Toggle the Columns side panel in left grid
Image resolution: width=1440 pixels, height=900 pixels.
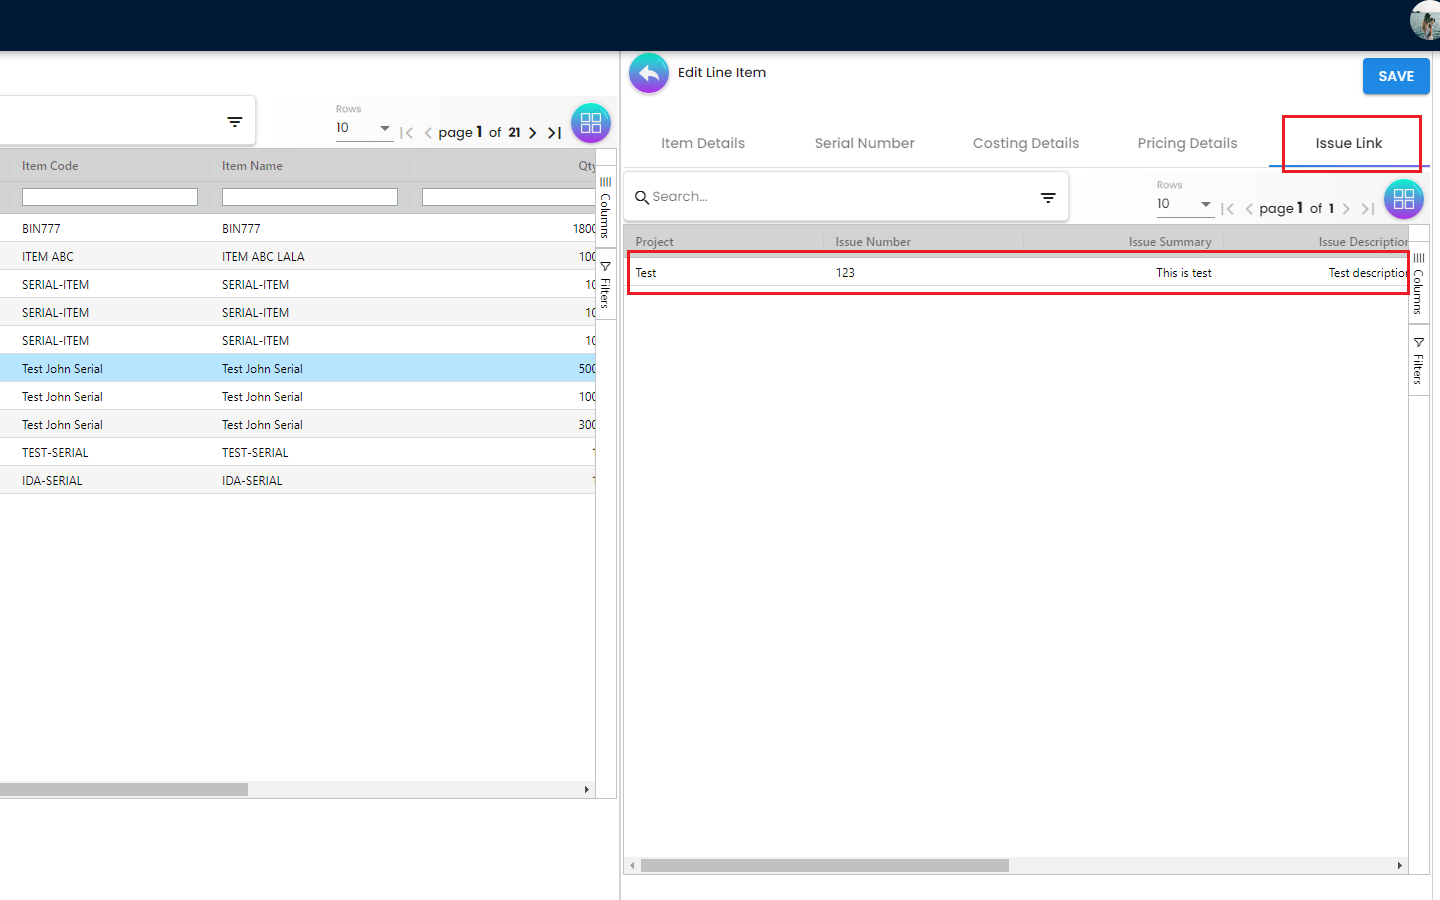tap(605, 207)
